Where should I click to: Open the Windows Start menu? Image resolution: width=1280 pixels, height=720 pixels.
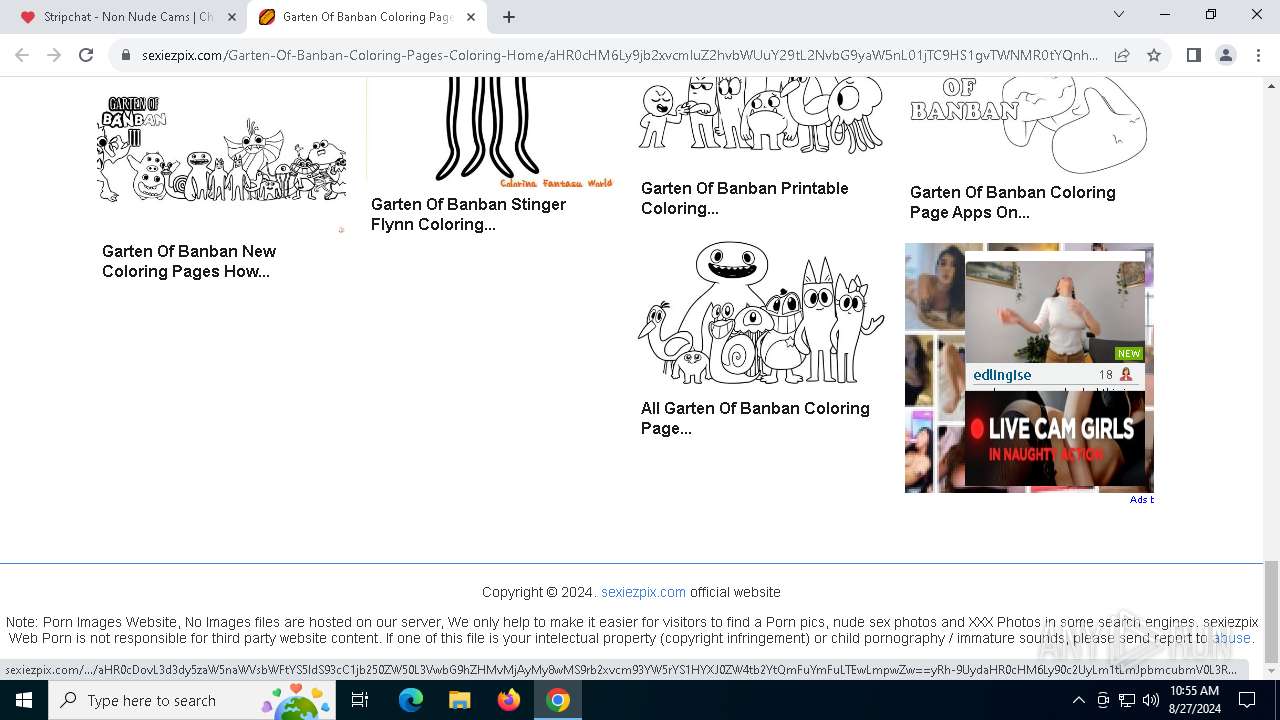(x=24, y=700)
